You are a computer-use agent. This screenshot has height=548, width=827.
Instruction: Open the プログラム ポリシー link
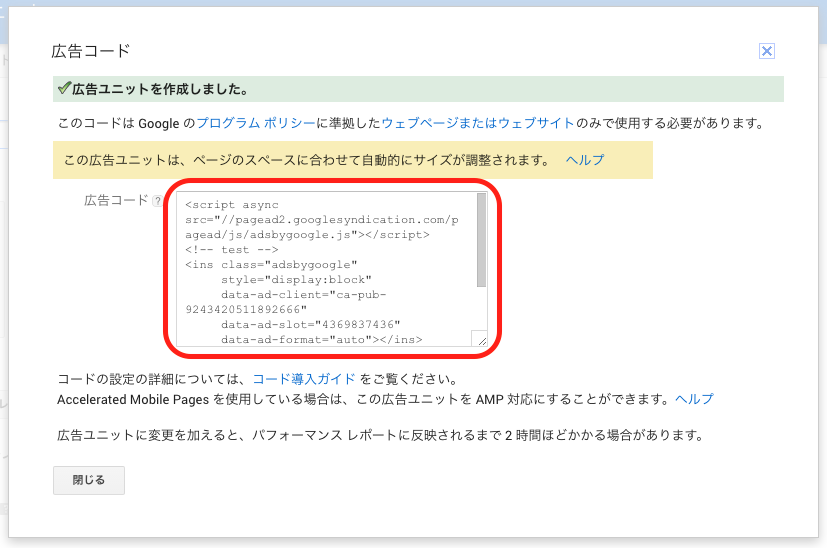(256, 123)
